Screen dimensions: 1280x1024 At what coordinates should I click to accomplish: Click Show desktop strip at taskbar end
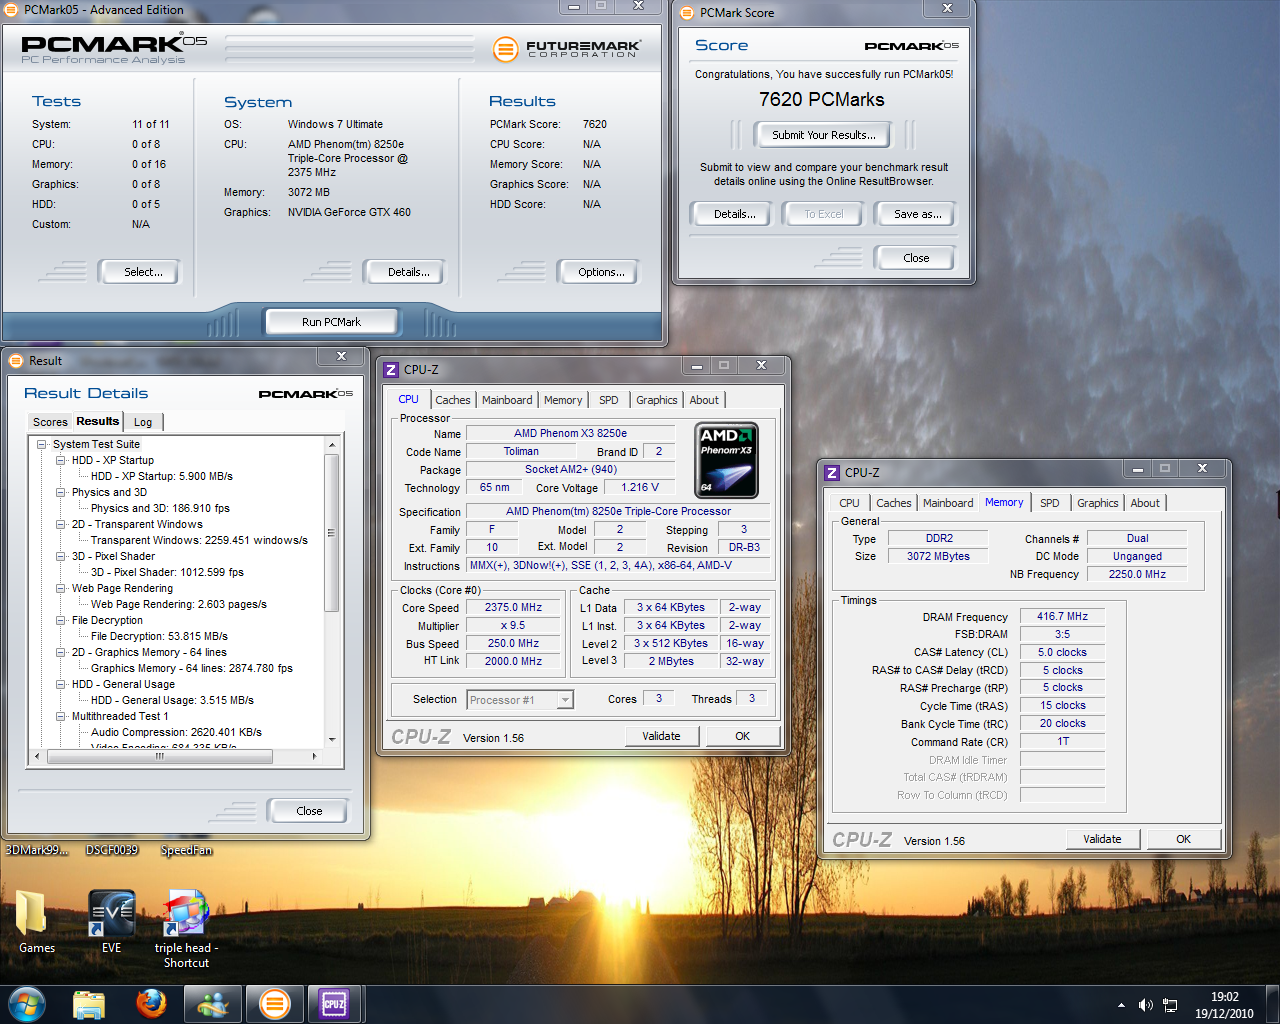[x=1273, y=1005]
